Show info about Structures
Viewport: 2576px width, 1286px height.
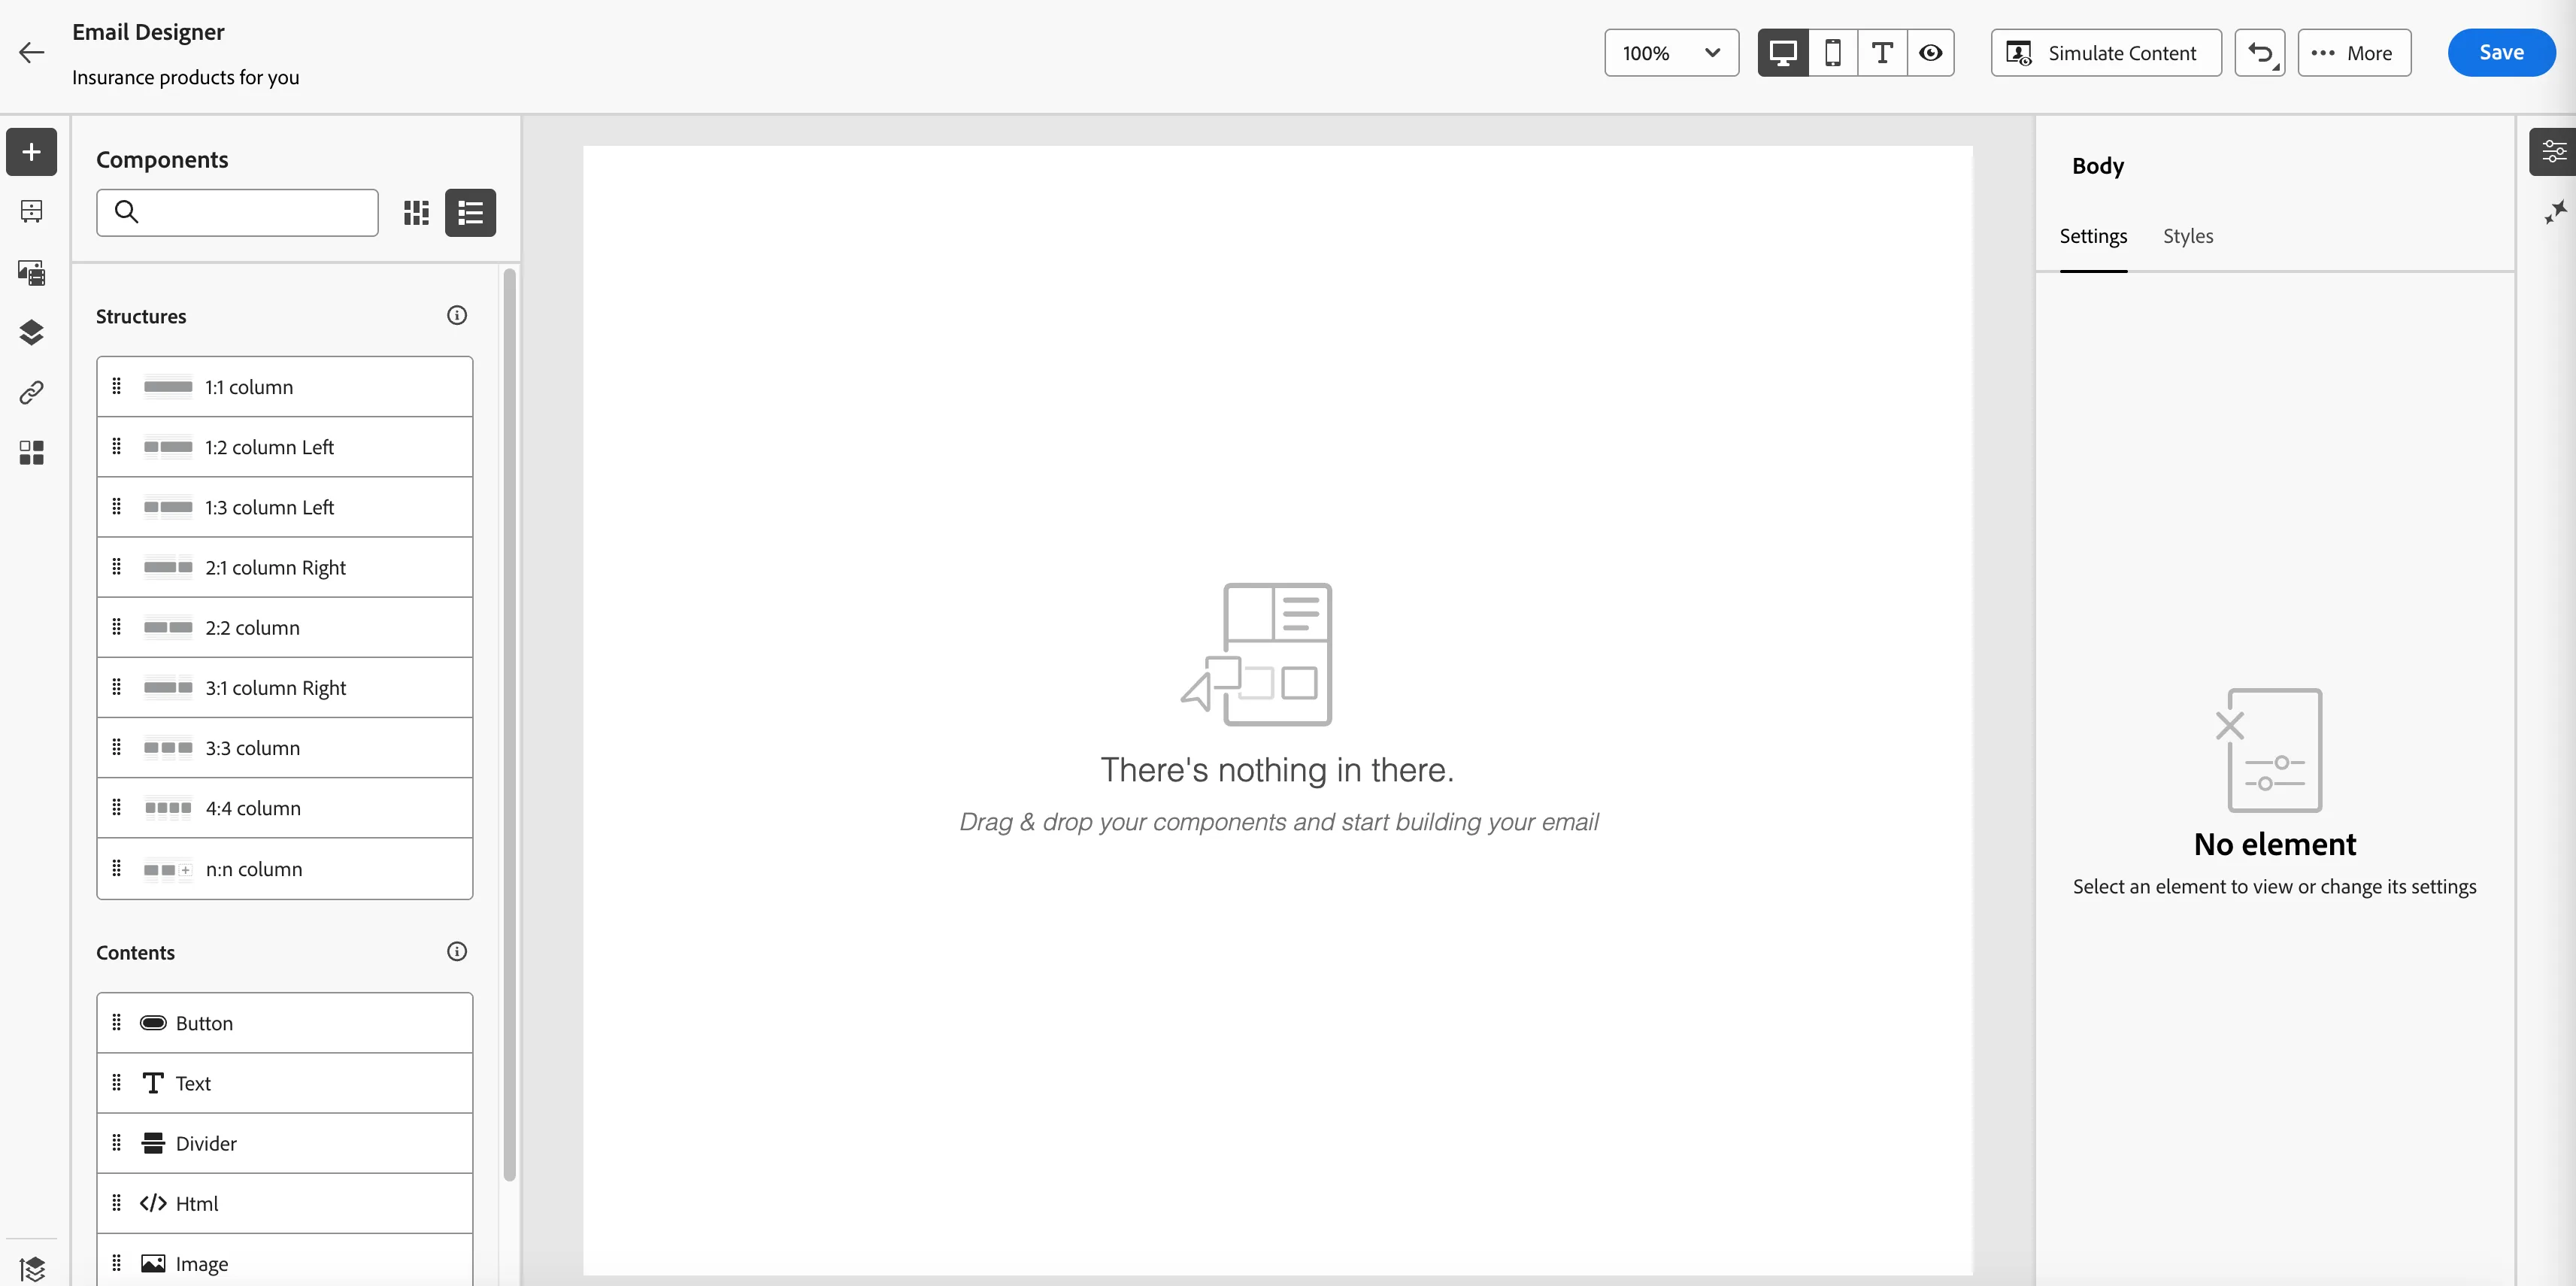pyautogui.click(x=457, y=315)
